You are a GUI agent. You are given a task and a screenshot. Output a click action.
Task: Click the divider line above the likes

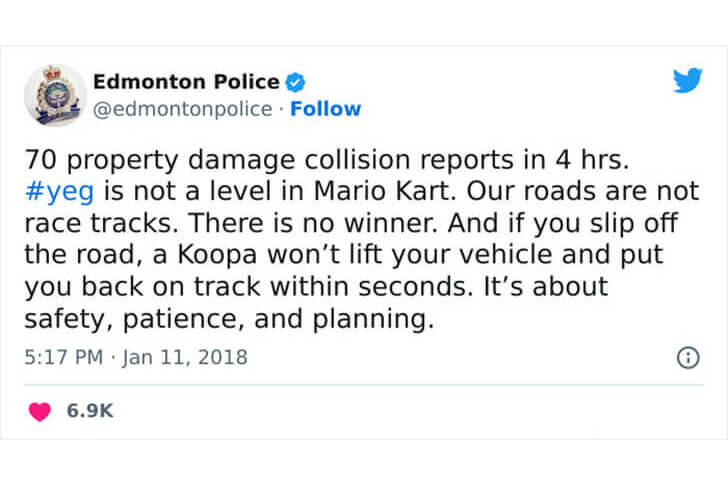(364, 385)
